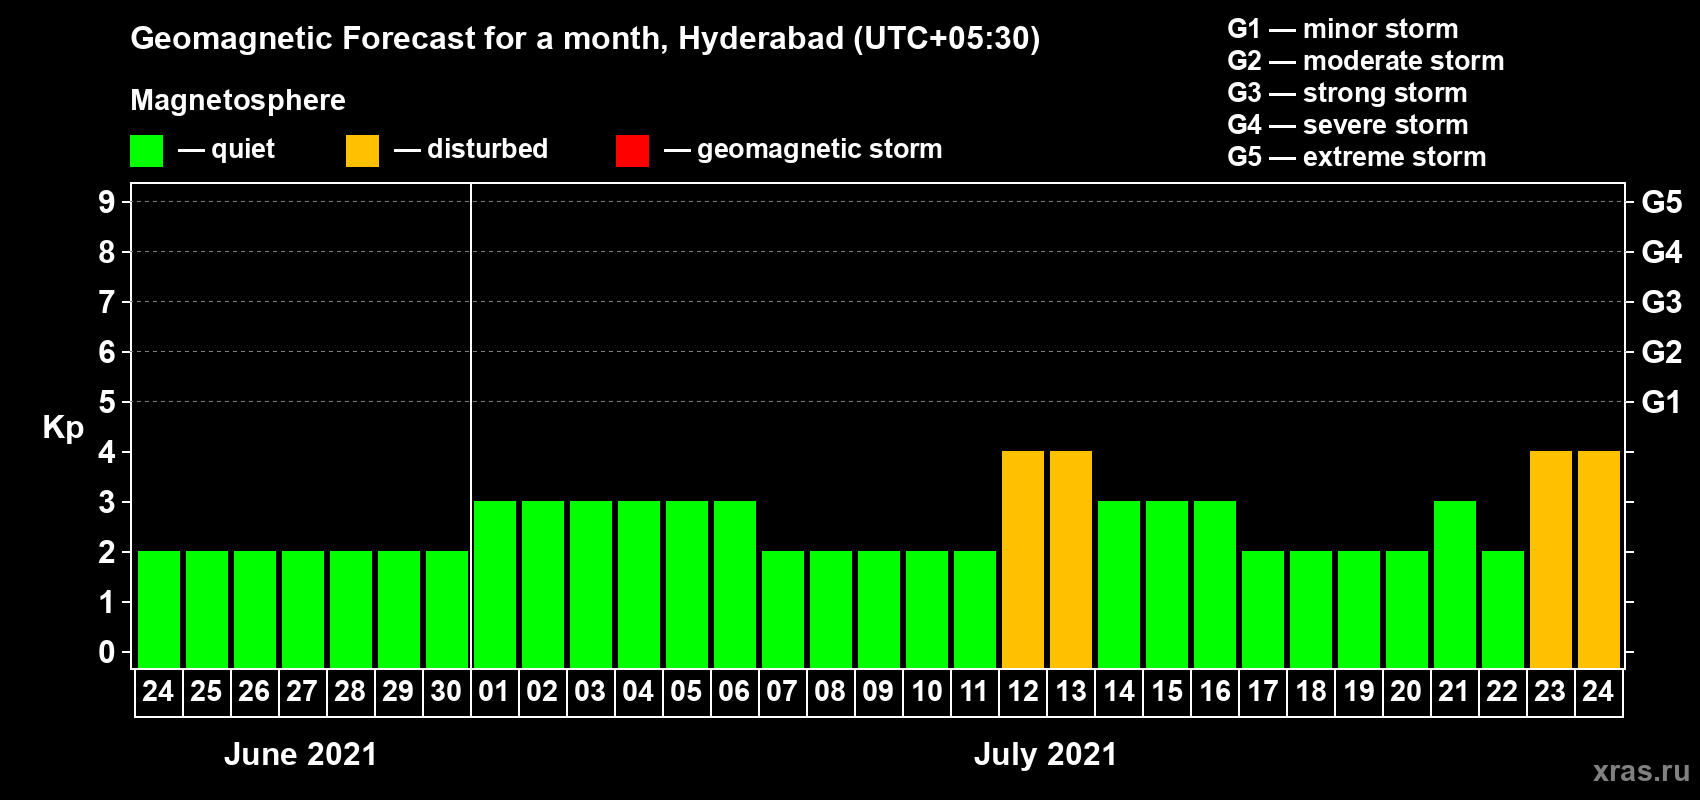The height and width of the screenshot is (800, 1700).
Task: Click the bar for July 15
Action: tap(1167, 584)
